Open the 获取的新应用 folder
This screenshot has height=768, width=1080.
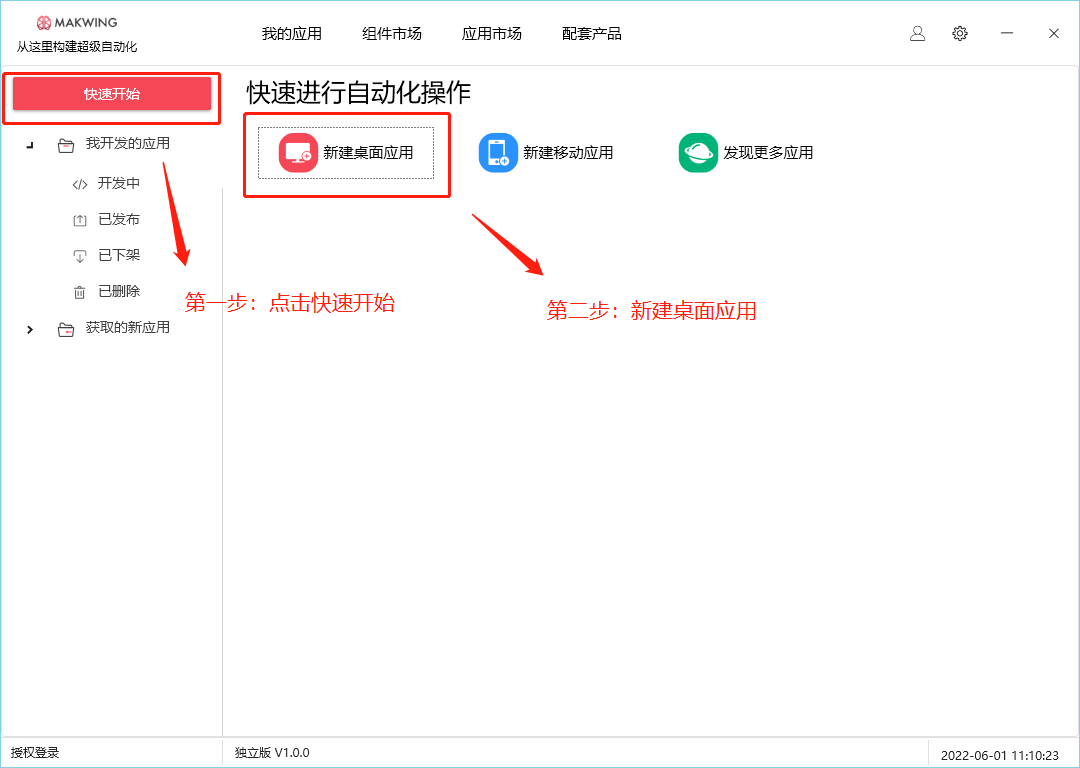coord(65,329)
